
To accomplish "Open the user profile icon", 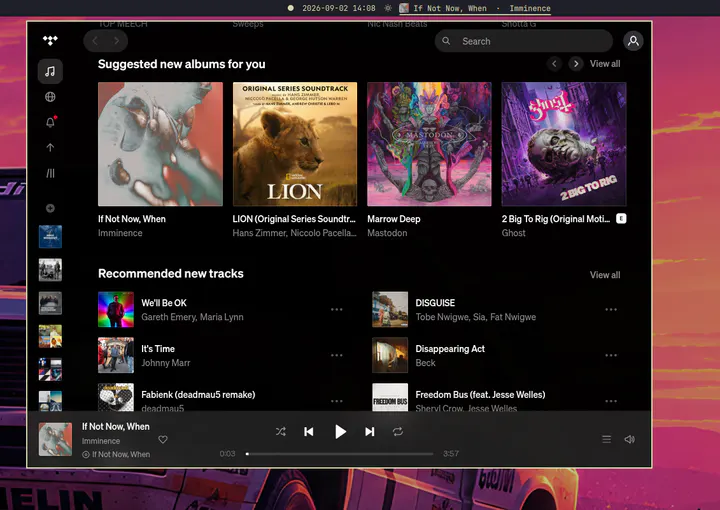I will click(x=633, y=41).
